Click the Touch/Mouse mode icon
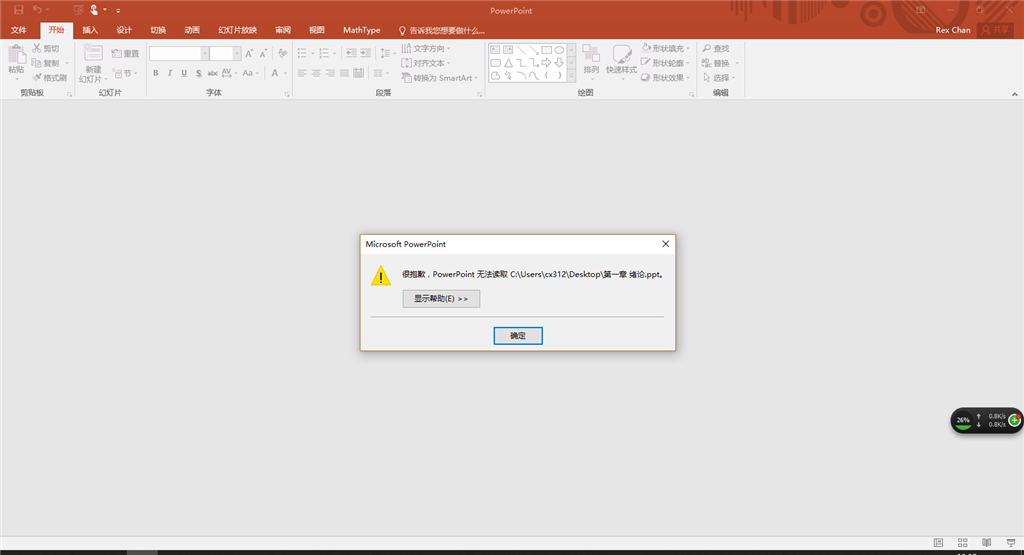 [x=95, y=10]
